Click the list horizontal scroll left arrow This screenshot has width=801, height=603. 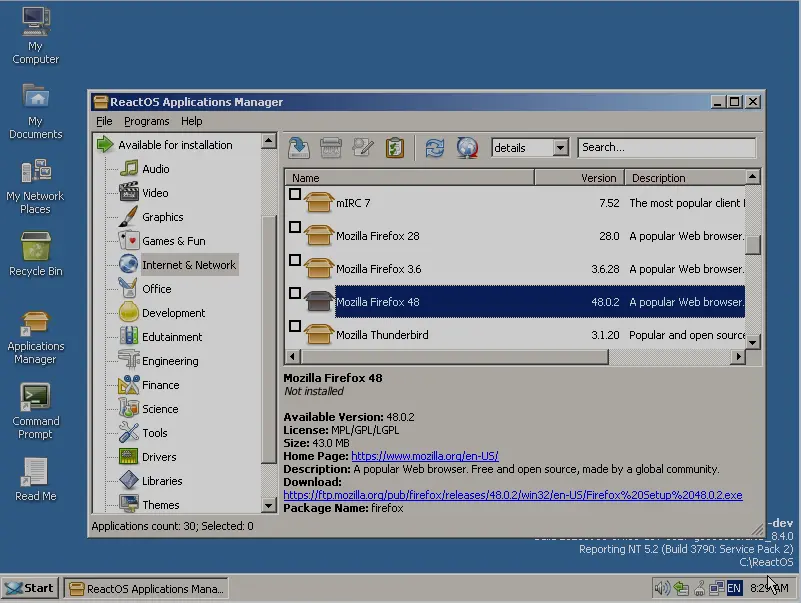(293, 357)
